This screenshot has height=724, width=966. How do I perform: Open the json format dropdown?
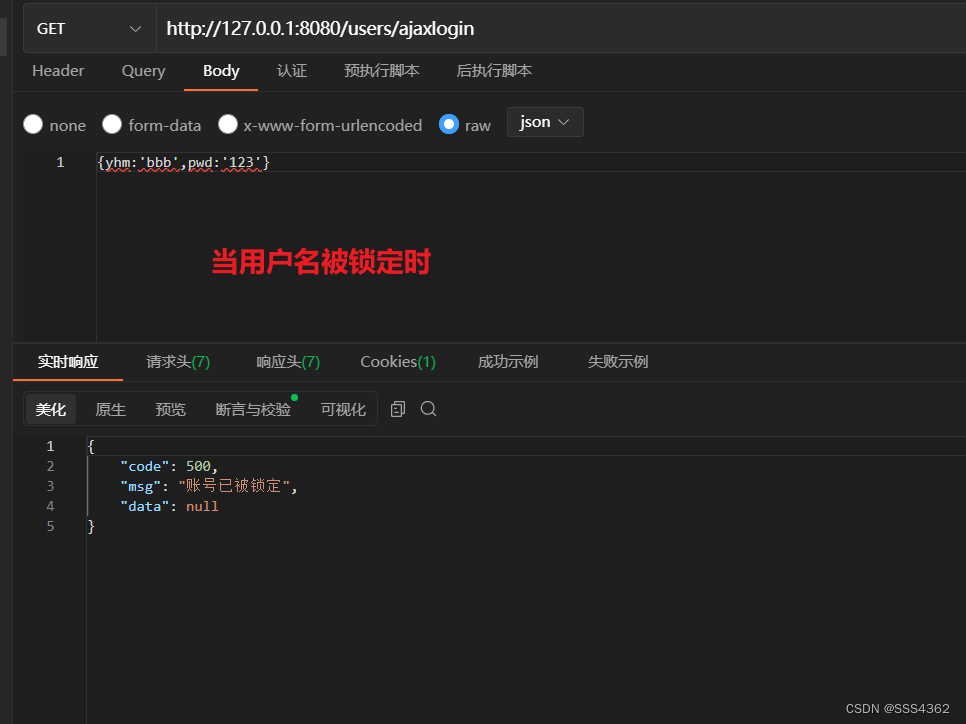(545, 122)
